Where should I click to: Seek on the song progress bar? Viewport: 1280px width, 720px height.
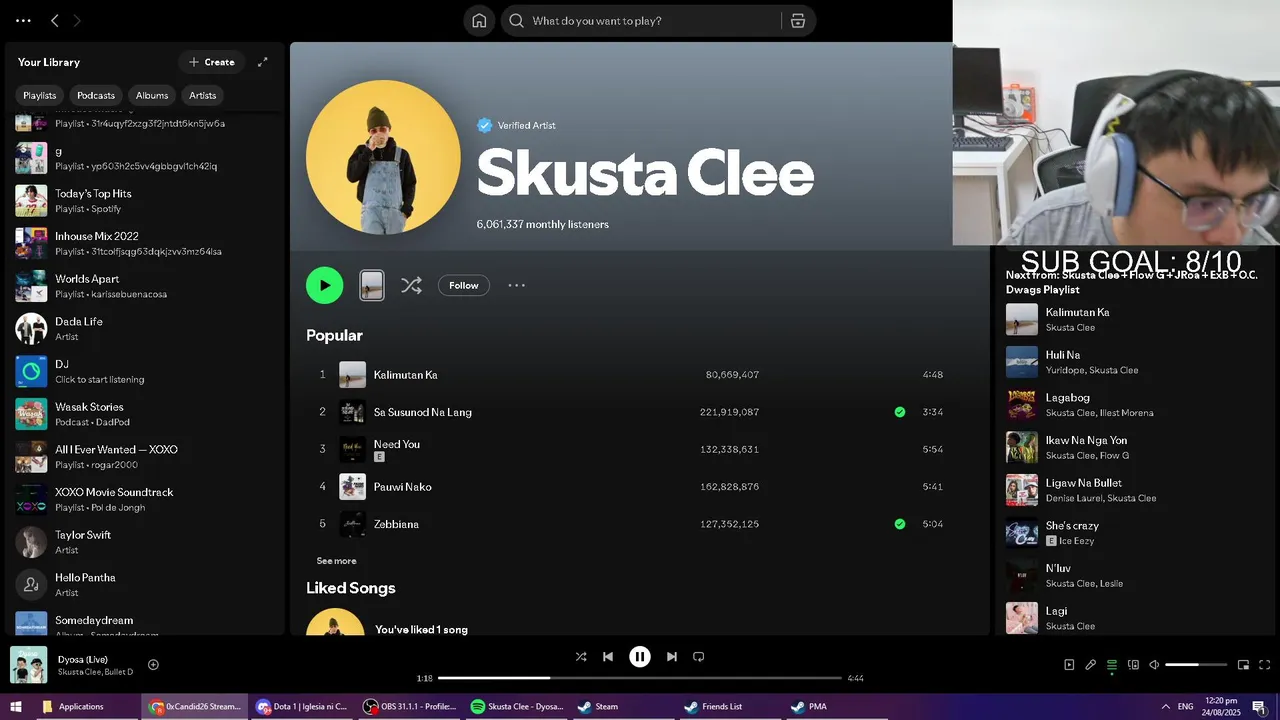640,678
